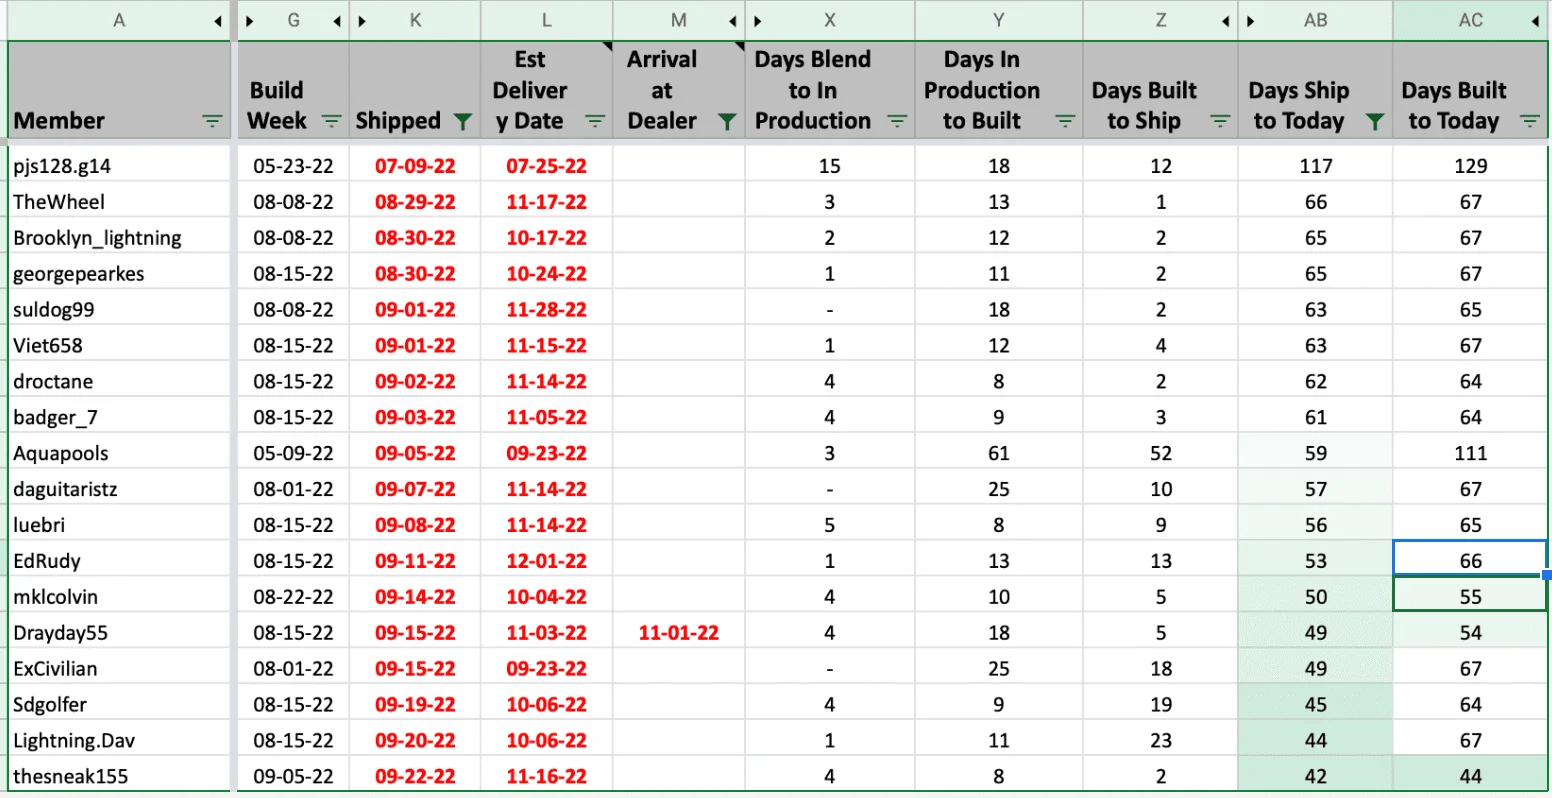Open the Member column filter

point(212,121)
